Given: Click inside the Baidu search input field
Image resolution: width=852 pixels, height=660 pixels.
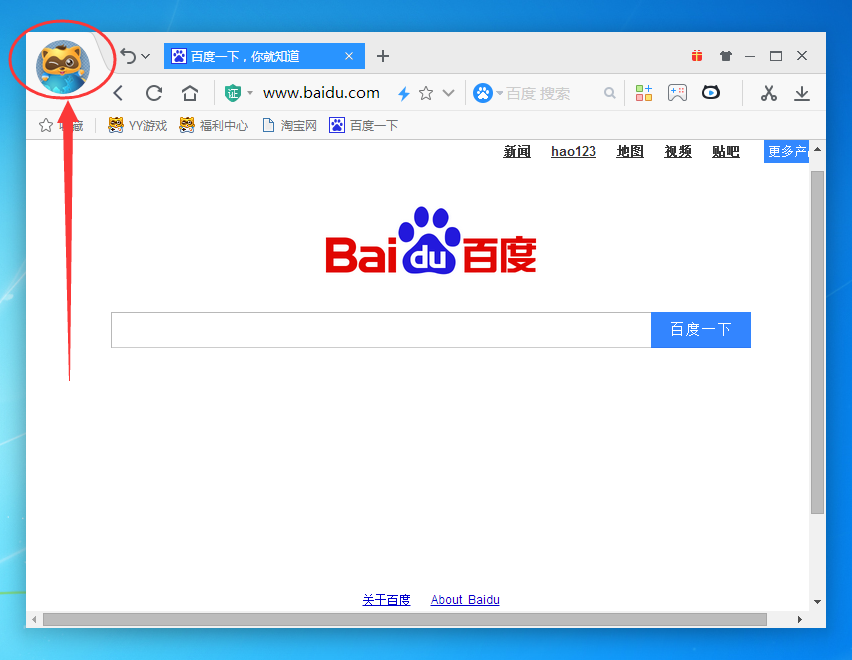Looking at the screenshot, I should point(380,329).
